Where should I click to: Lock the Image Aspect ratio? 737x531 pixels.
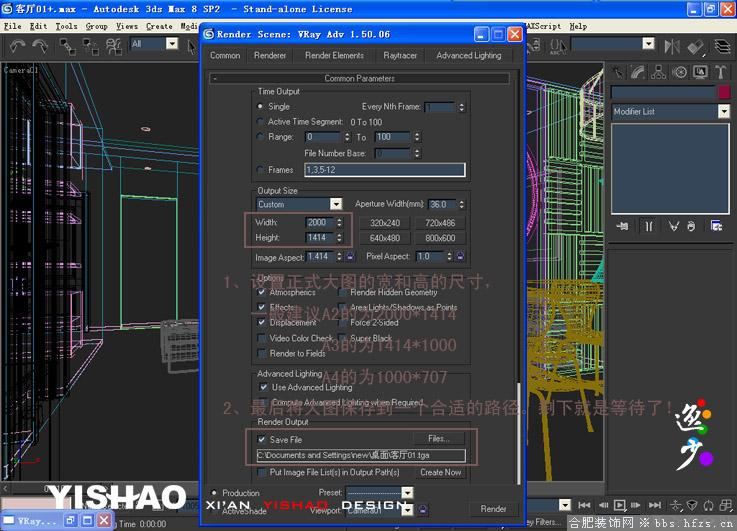[x=350, y=257]
